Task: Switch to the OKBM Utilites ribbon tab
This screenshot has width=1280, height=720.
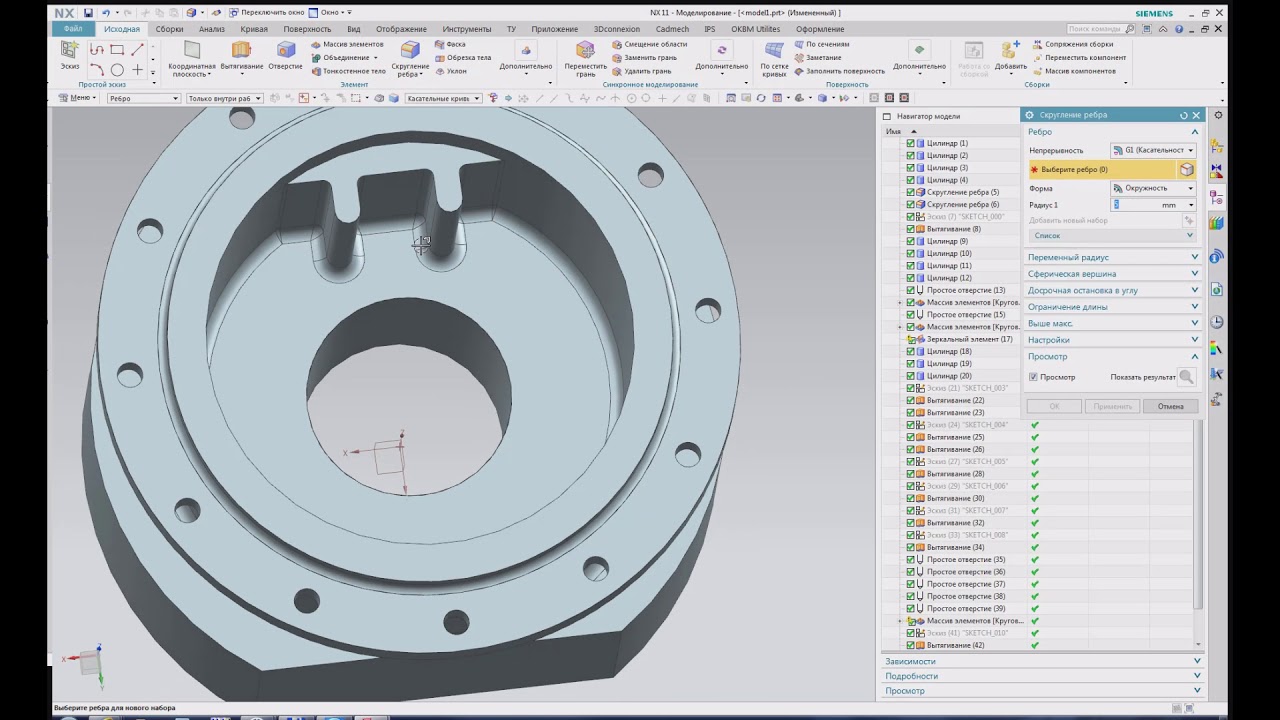Action: coord(756,29)
